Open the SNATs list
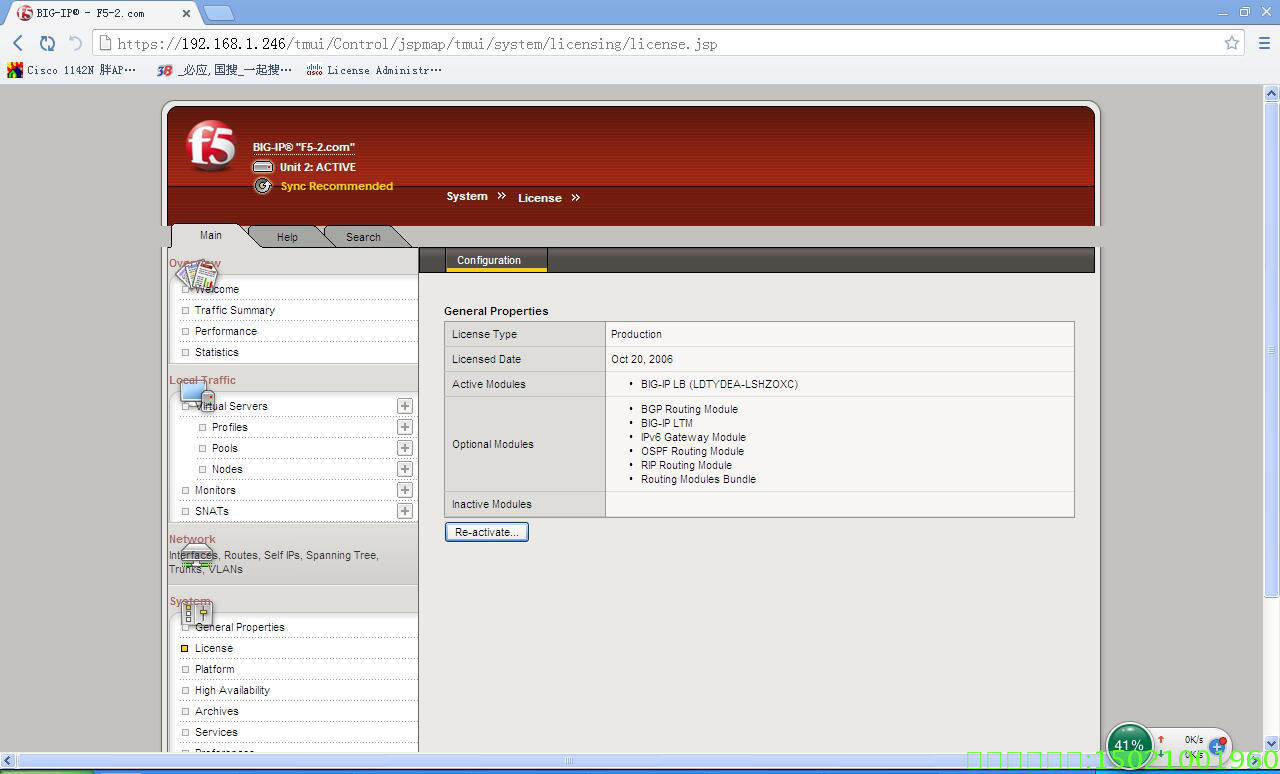The image size is (1280, 774). click(x=212, y=511)
